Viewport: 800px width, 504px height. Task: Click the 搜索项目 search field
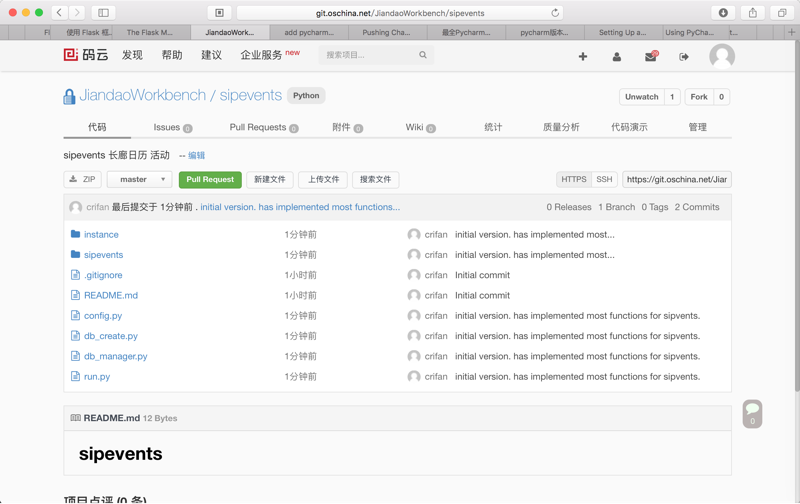(376, 55)
